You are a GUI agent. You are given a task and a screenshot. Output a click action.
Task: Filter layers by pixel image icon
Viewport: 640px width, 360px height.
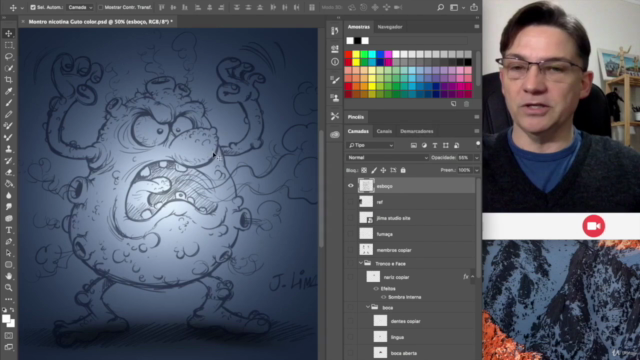[x=413, y=145]
